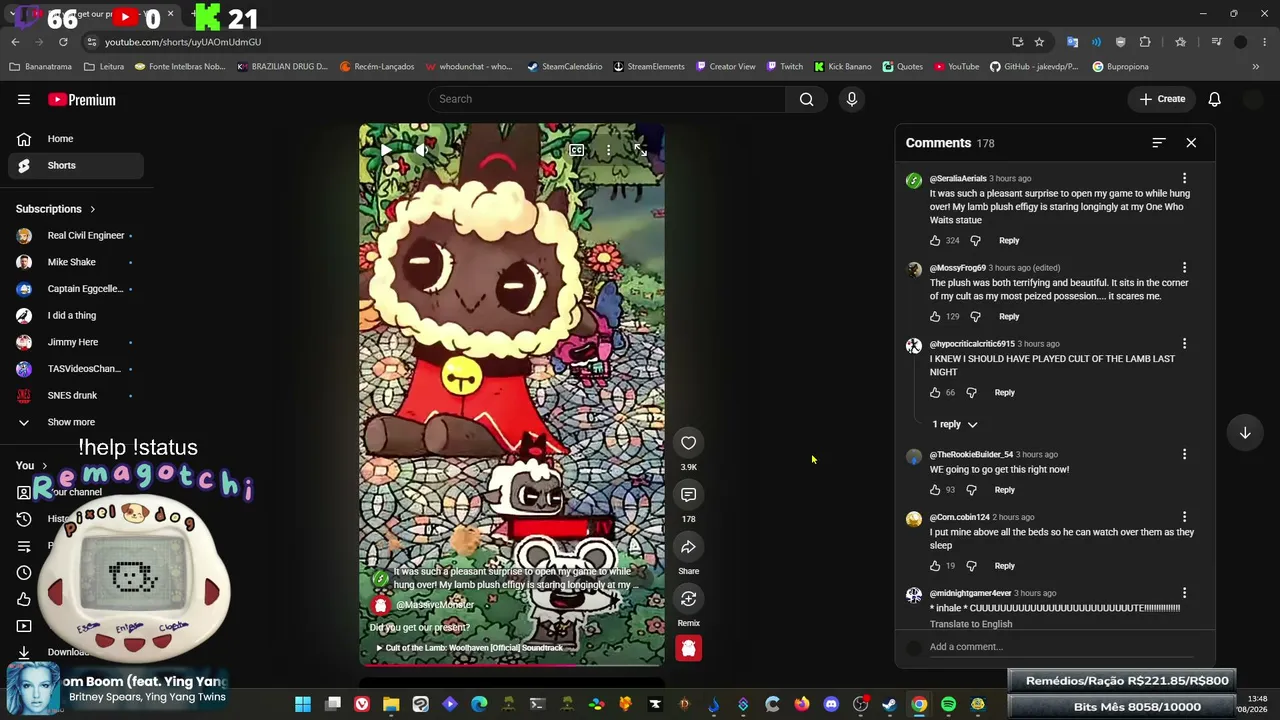
Task: Reply to @MossyFrog69 comment
Action: pos(1009,317)
